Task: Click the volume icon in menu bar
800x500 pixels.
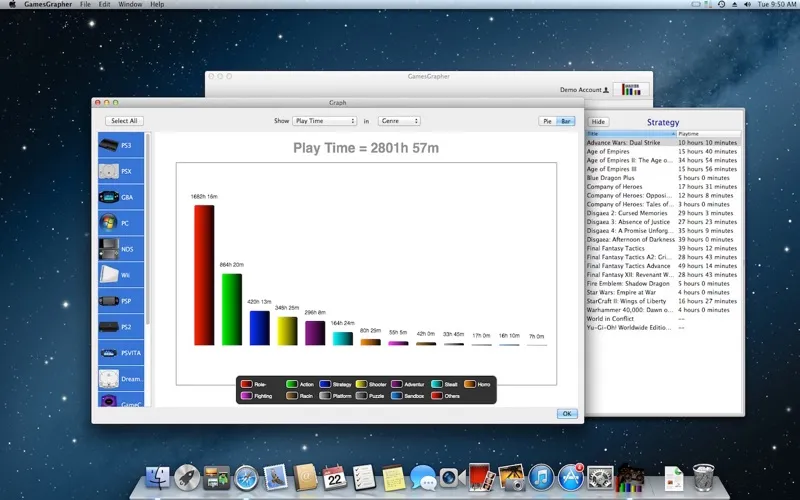Action: tap(747, 4)
